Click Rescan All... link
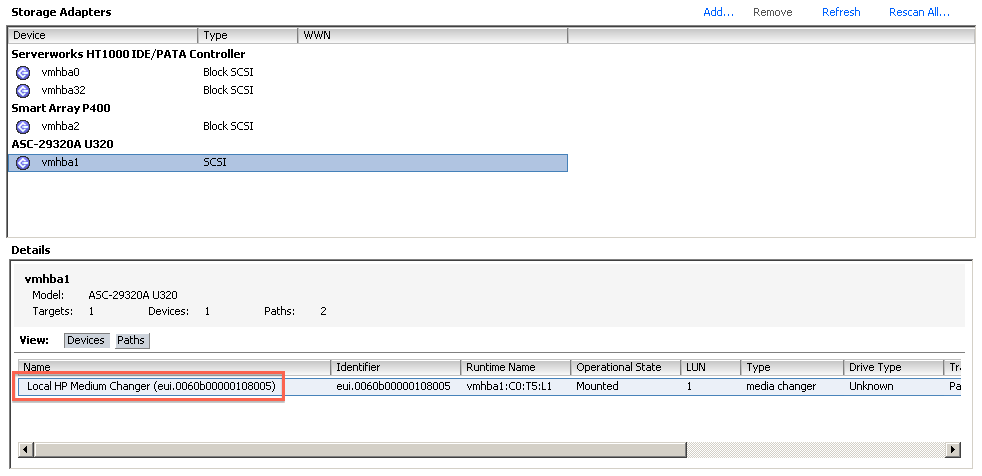 (919, 13)
